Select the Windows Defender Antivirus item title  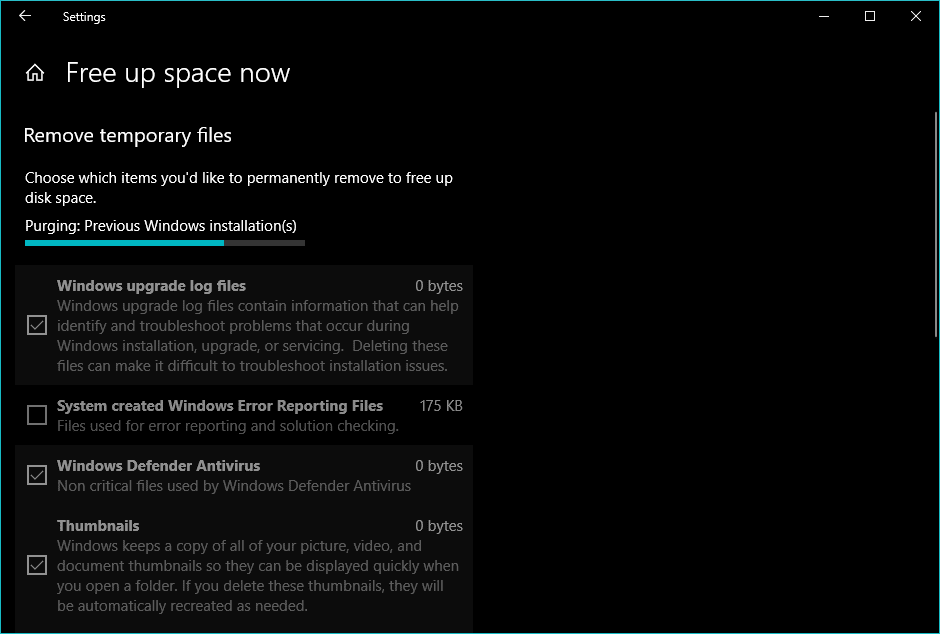(158, 466)
